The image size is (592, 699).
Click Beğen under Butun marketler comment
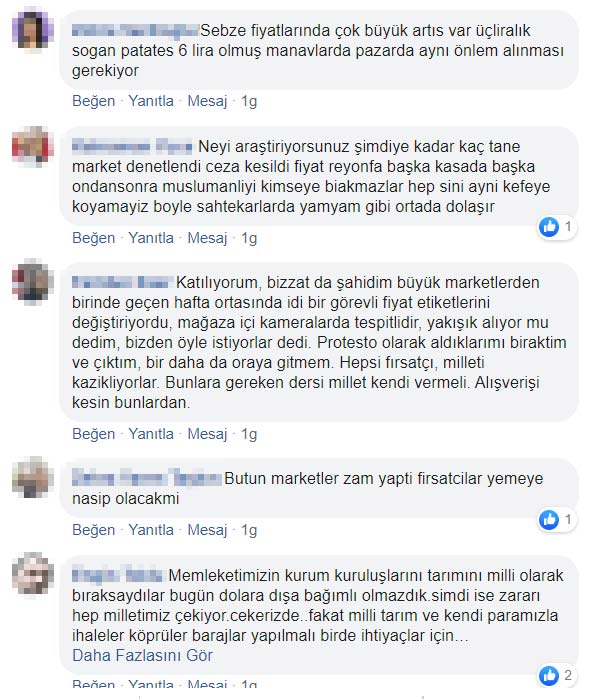pyautogui.click(x=94, y=530)
